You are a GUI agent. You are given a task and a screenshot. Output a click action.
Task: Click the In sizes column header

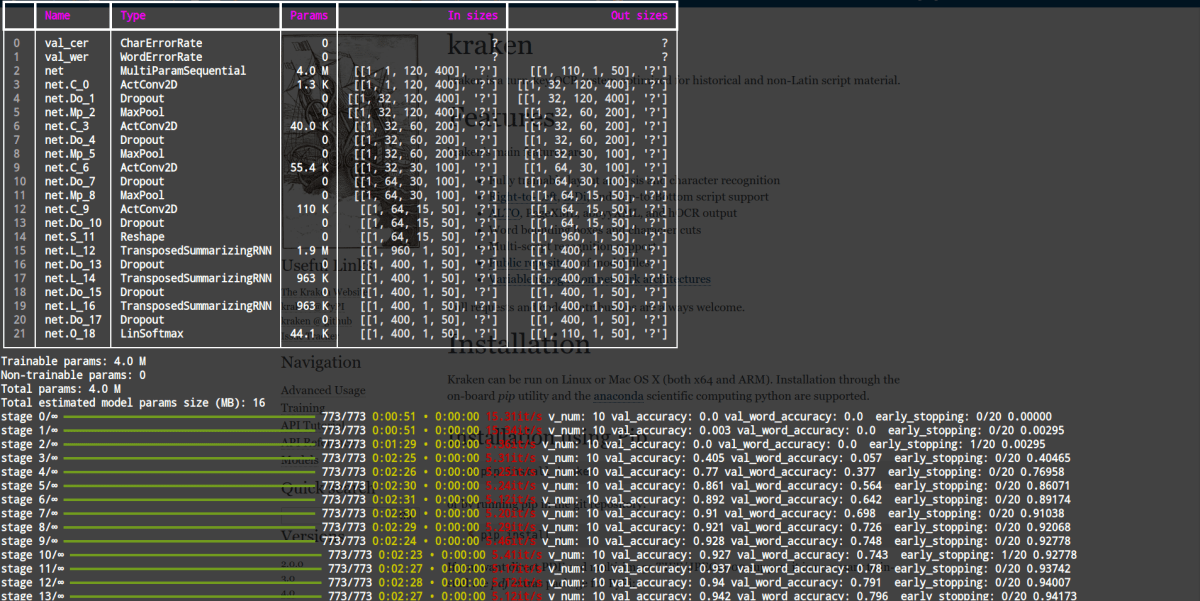(474, 16)
